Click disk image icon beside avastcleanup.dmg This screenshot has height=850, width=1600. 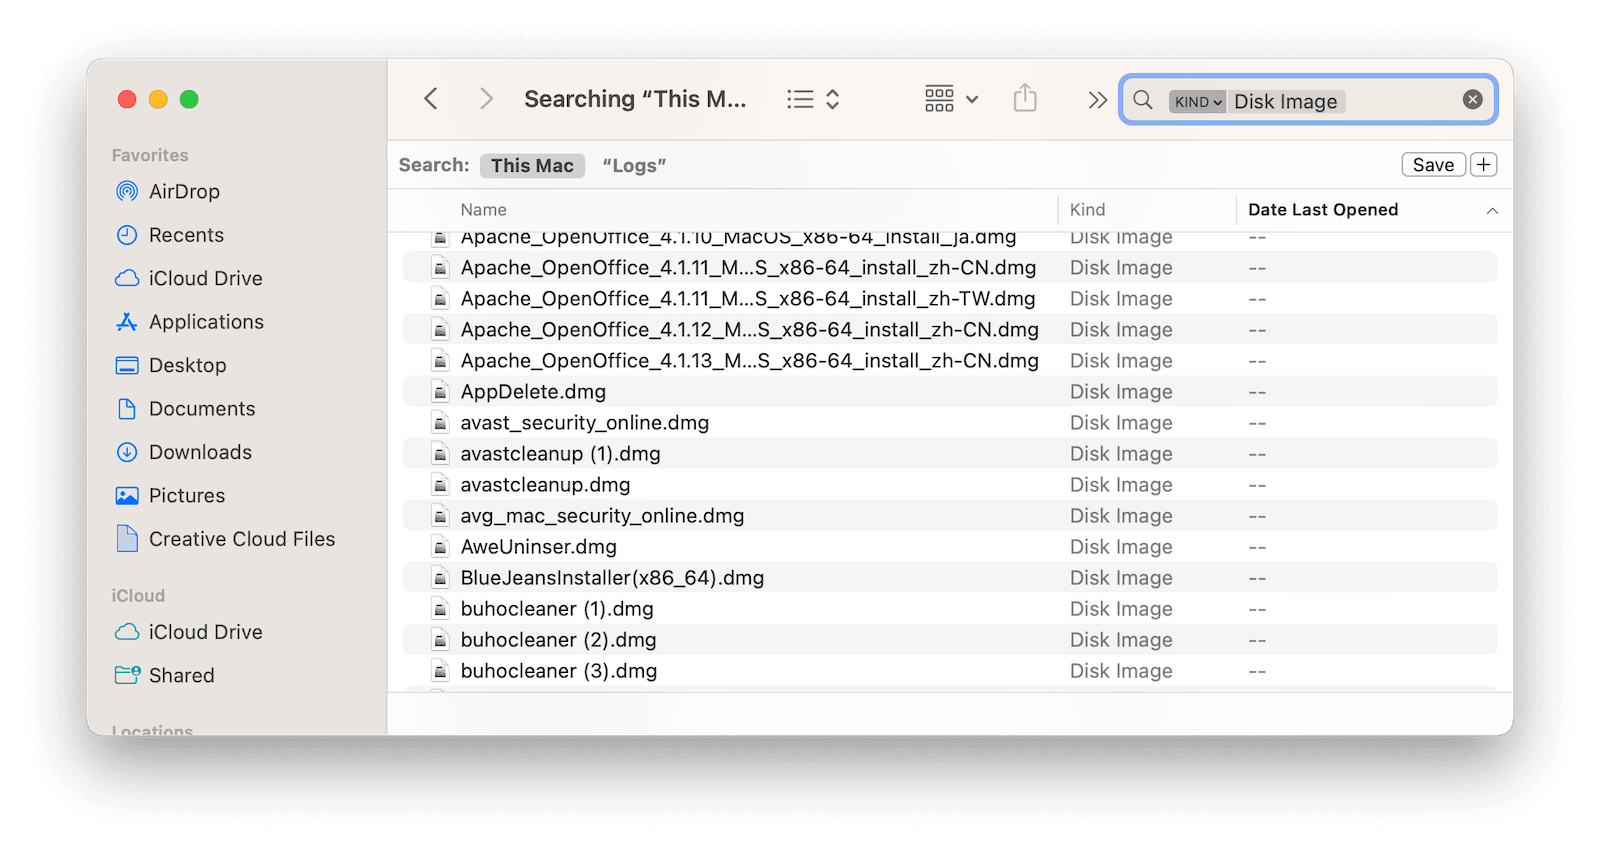[440, 485]
